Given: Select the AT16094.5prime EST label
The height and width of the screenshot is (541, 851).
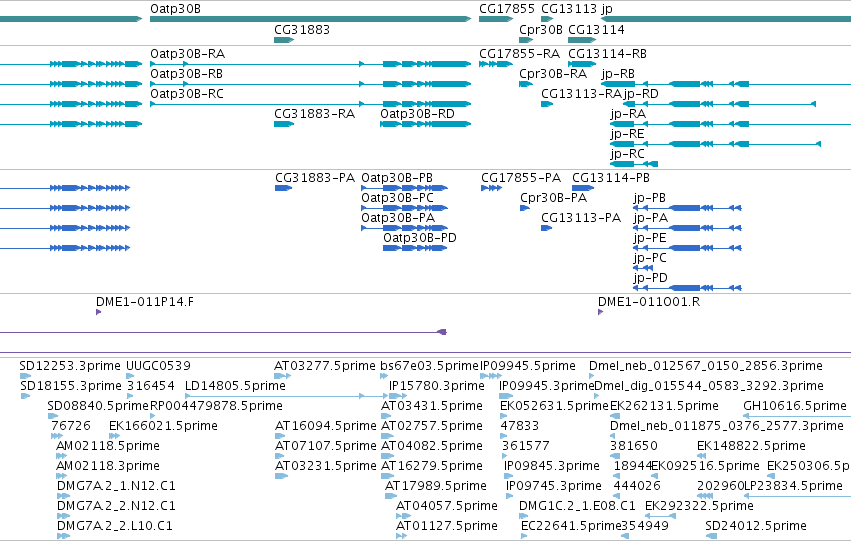Looking at the screenshot, I should point(326,427).
